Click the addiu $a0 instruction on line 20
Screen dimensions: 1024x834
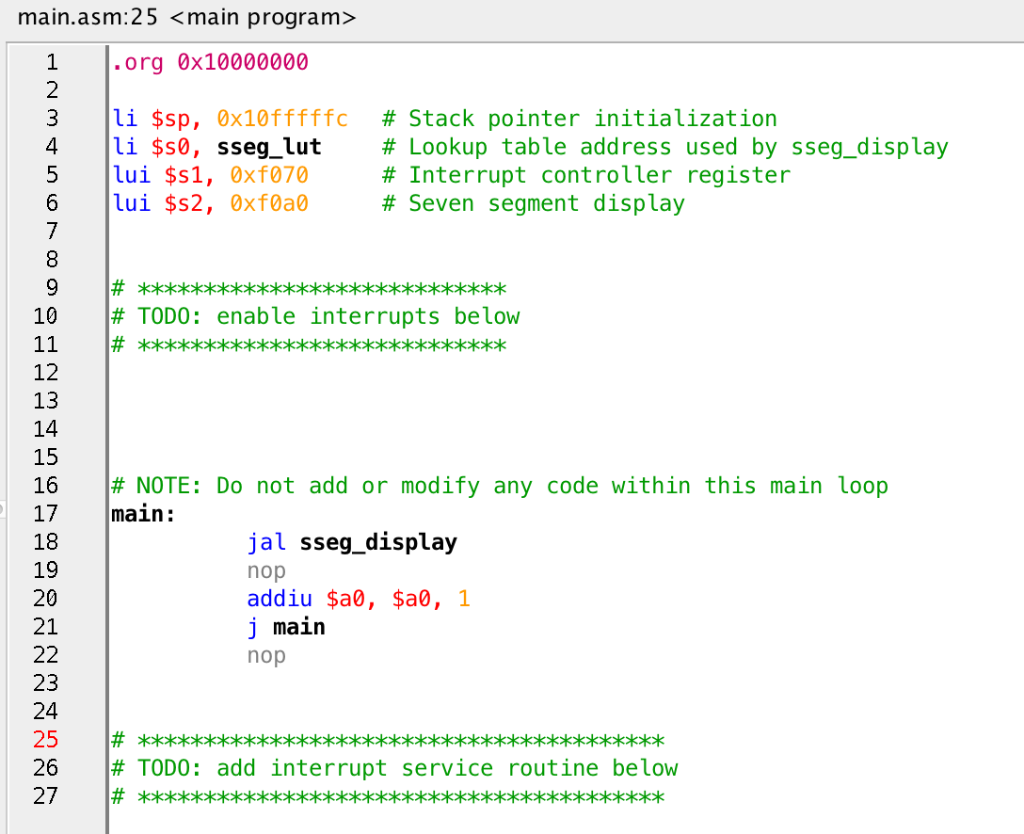point(355,598)
